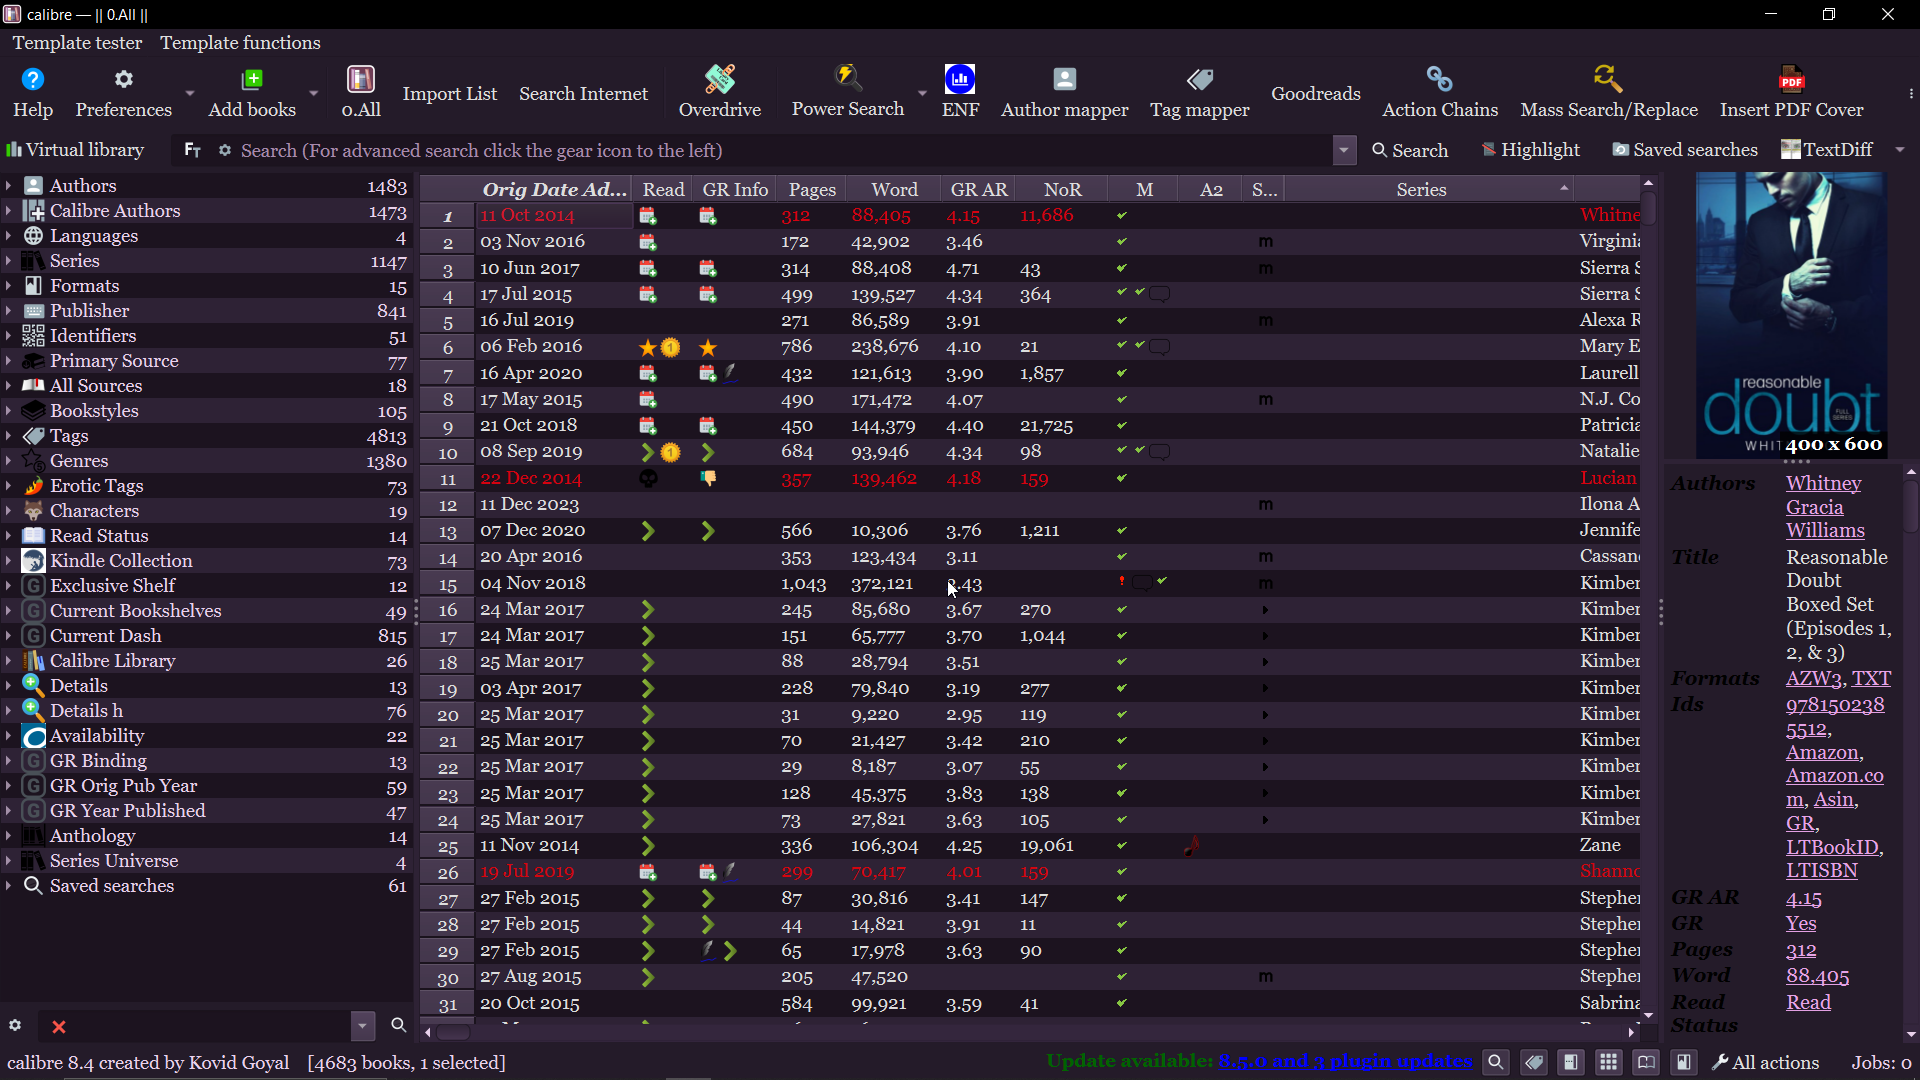The width and height of the screenshot is (1920, 1080).
Task: Click the Insert PDF Cover icon
Action: [x=1791, y=91]
